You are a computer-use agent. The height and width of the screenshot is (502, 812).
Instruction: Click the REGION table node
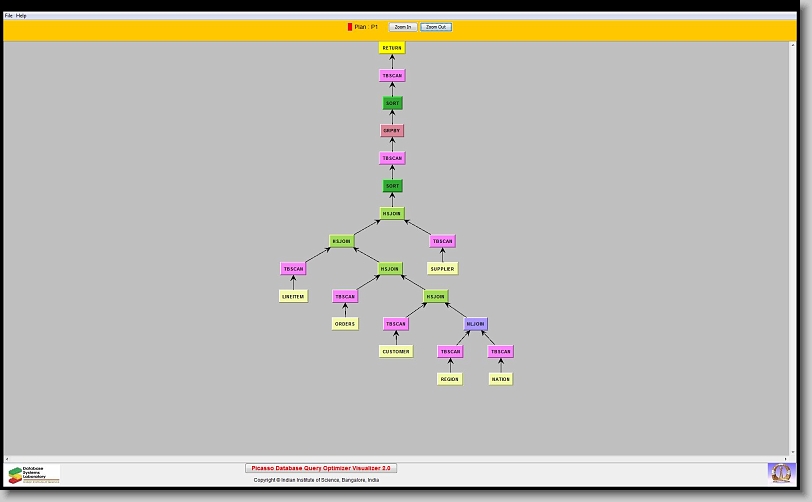point(450,379)
